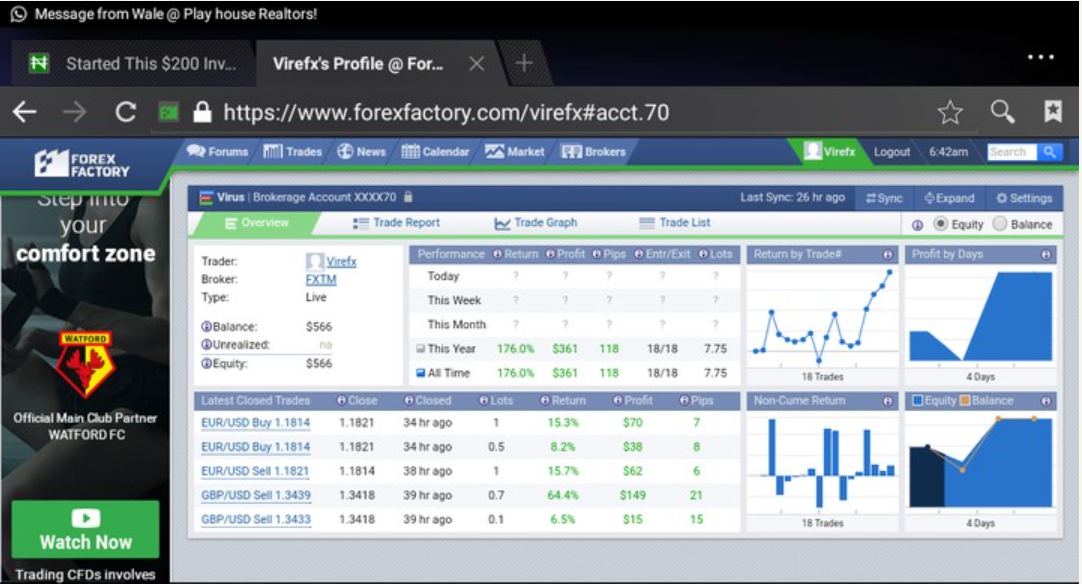Open Calendar section
This screenshot has height=584, width=1082.
pyautogui.click(x=435, y=152)
